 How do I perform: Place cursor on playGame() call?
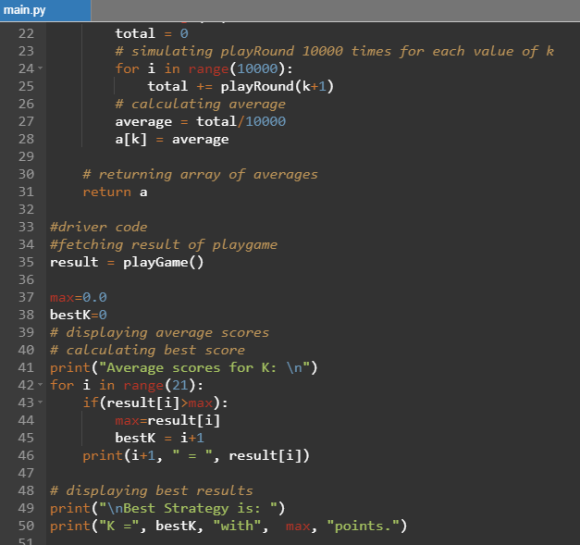point(163,262)
